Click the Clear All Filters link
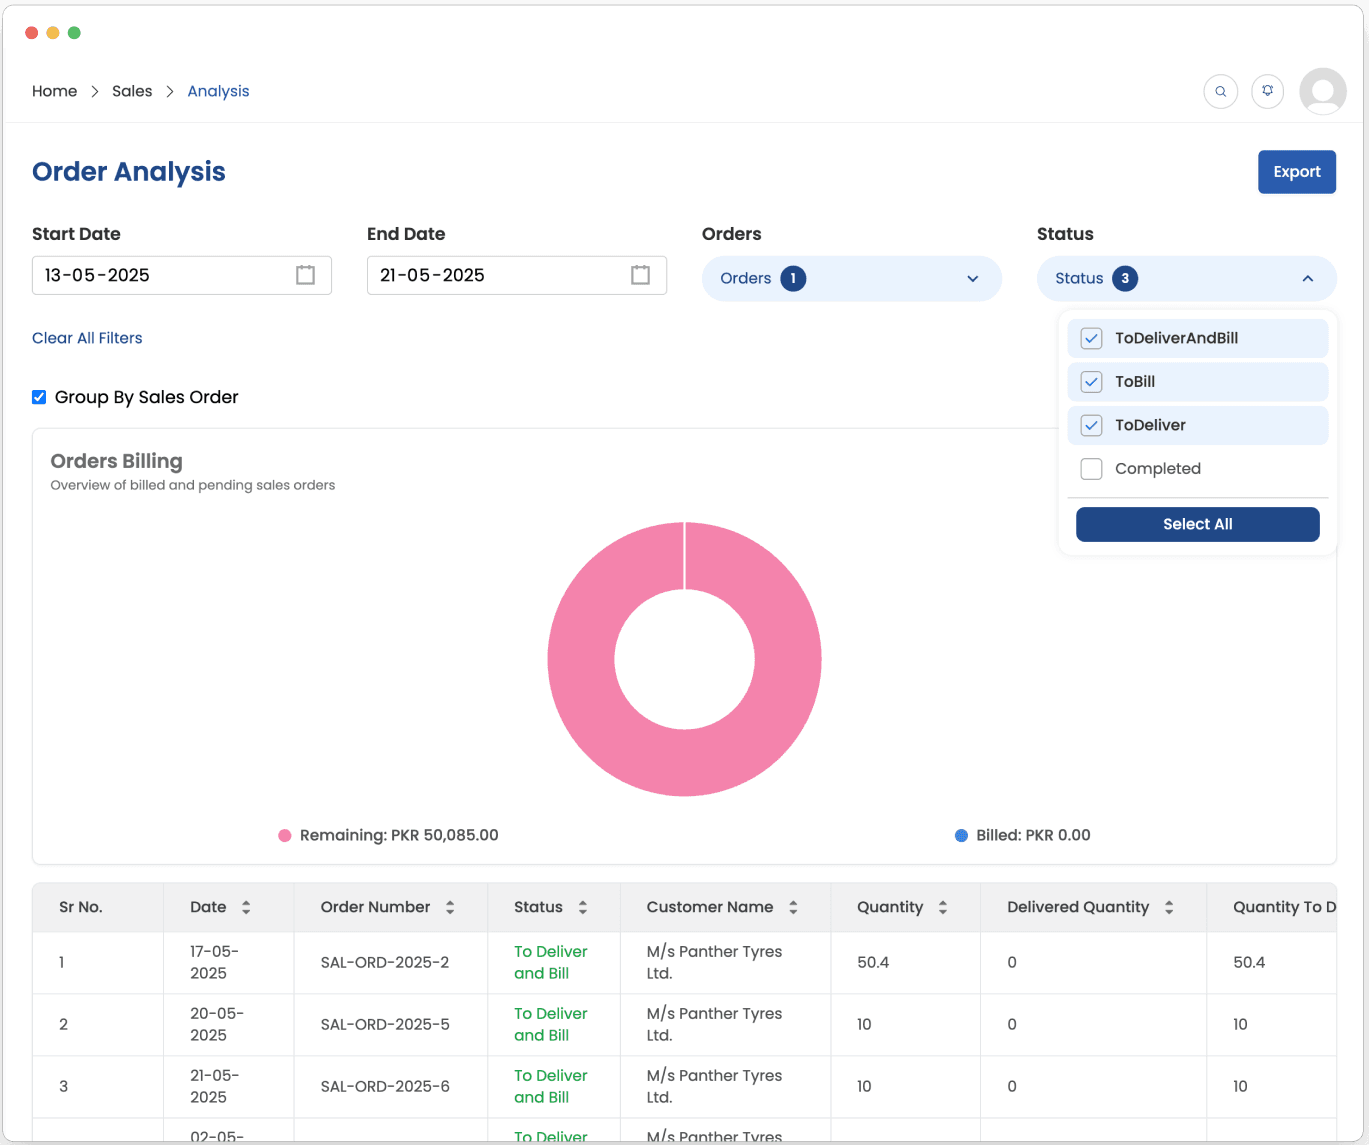This screenshot has width=1369, height=1145. [87, 338]
